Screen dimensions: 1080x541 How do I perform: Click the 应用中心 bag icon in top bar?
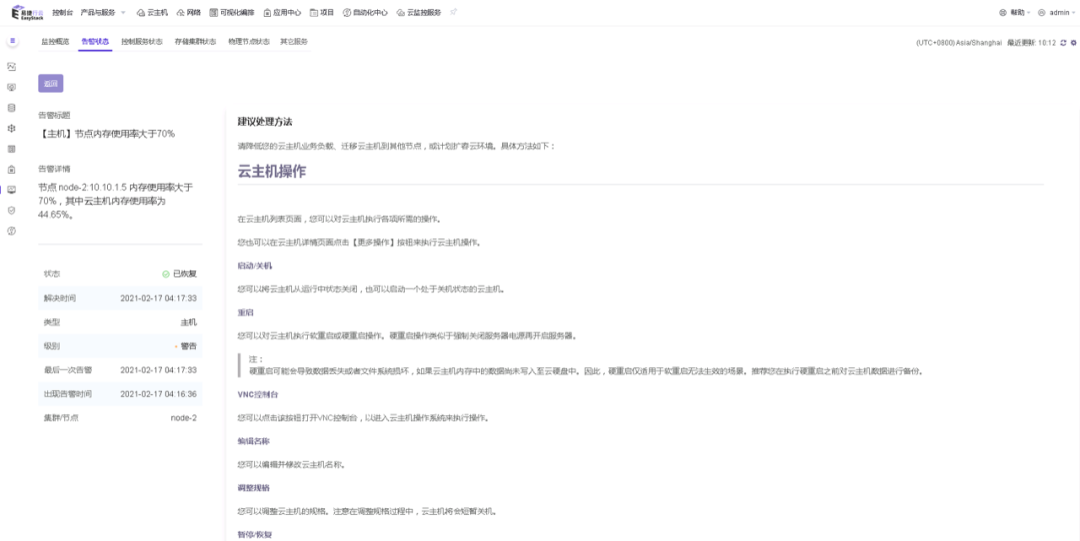(267, 12)
